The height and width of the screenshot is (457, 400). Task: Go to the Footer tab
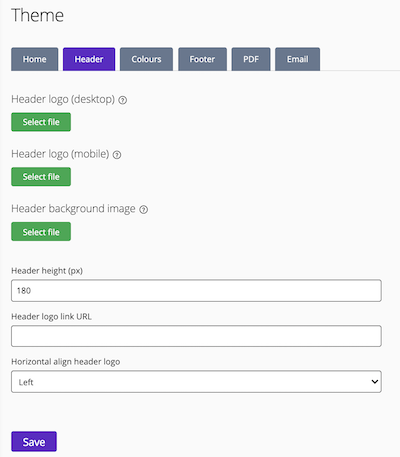pos(202,59)
